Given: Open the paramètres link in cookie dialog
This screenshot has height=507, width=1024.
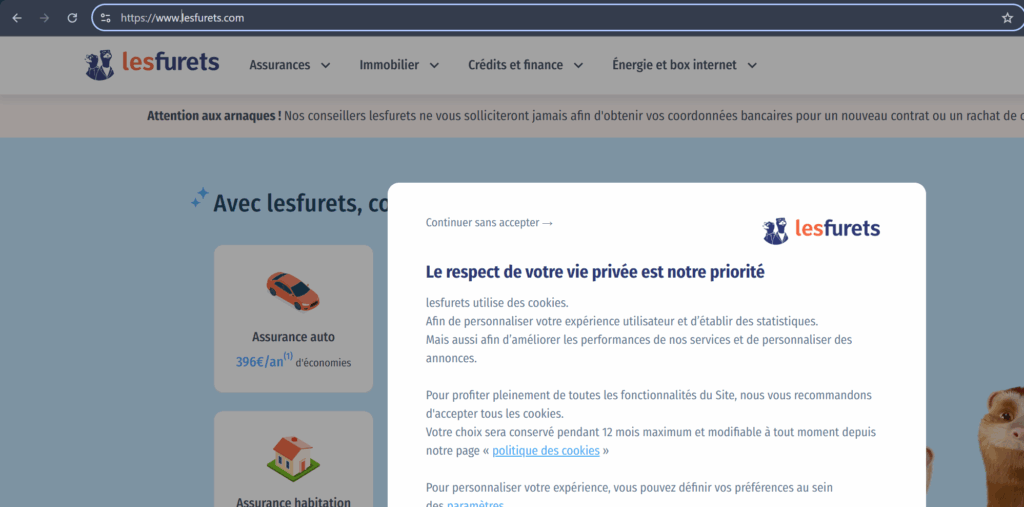Looking at the screenshot, I should click(475, 505).
